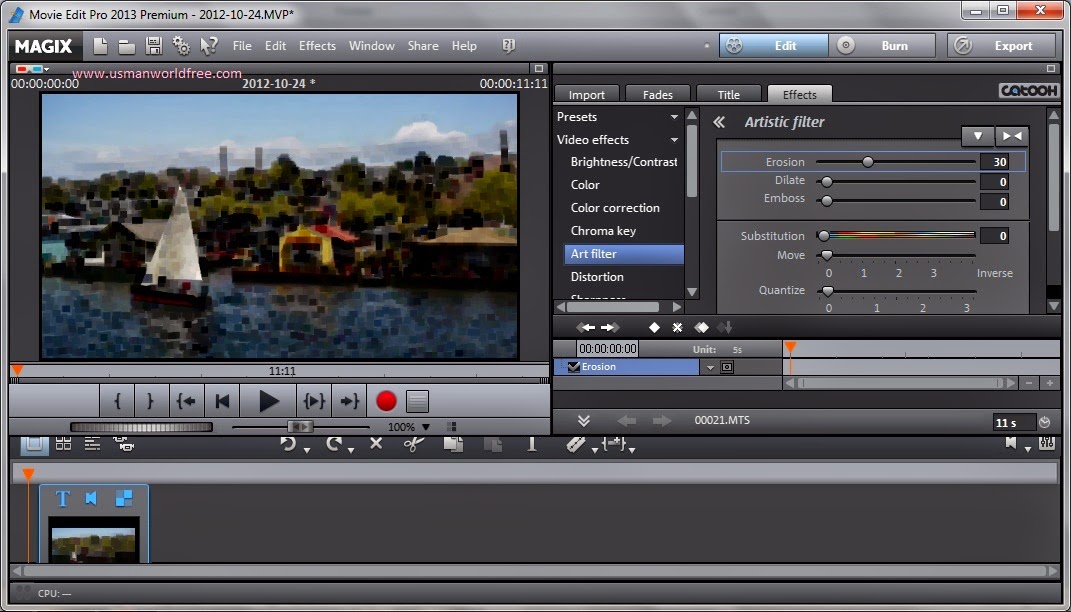Set the range out-point marker button
The width and height of the screenshot is (1071, 612).
[150, 401]
